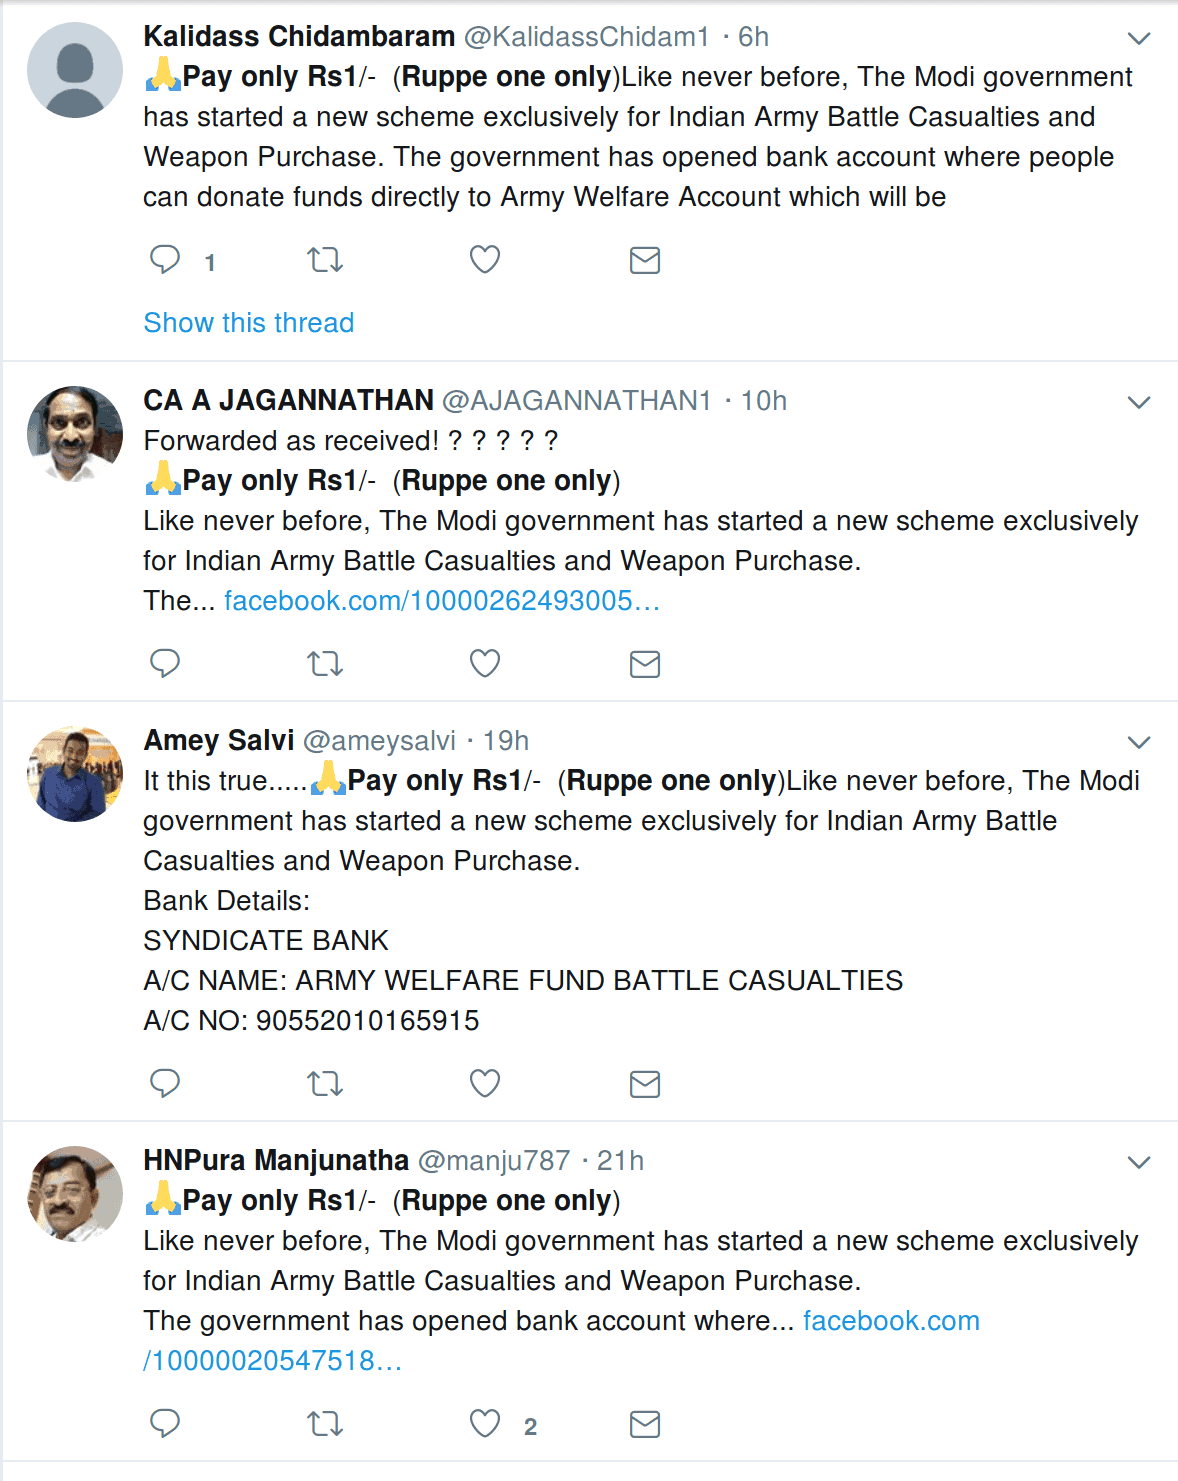Send Kalidass Chidambaram's tweet via direct message
The image size is (1178, 1481).
645,261
